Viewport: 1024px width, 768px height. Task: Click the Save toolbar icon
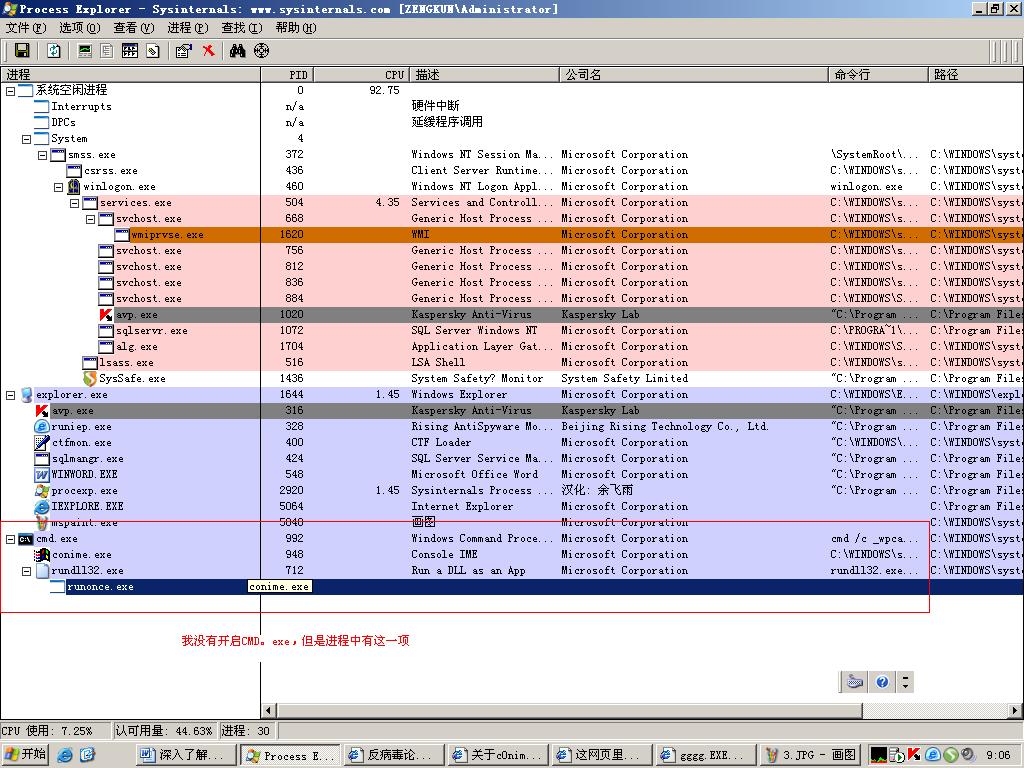pos(21,51)
